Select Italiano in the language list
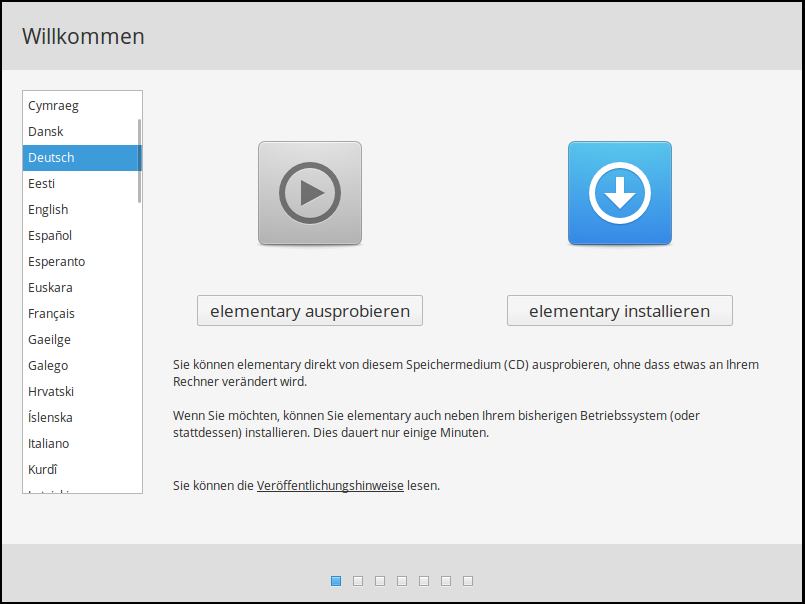The height and width of the screenshot is (604, 805). (x=49, y=444)
